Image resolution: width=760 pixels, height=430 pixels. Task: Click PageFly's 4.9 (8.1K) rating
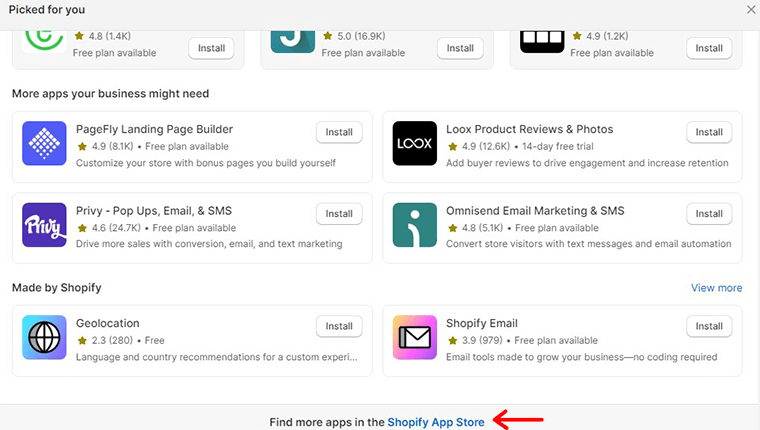105,146
